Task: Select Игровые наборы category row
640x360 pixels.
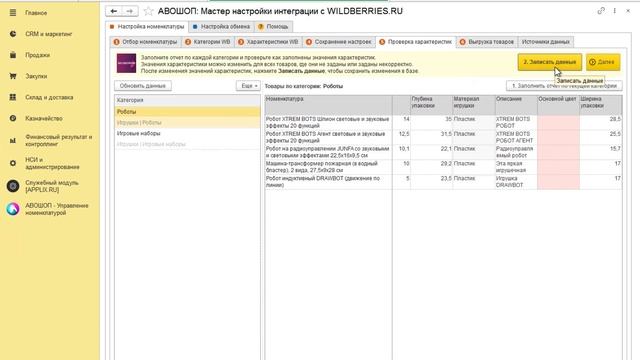Action: 187,133
